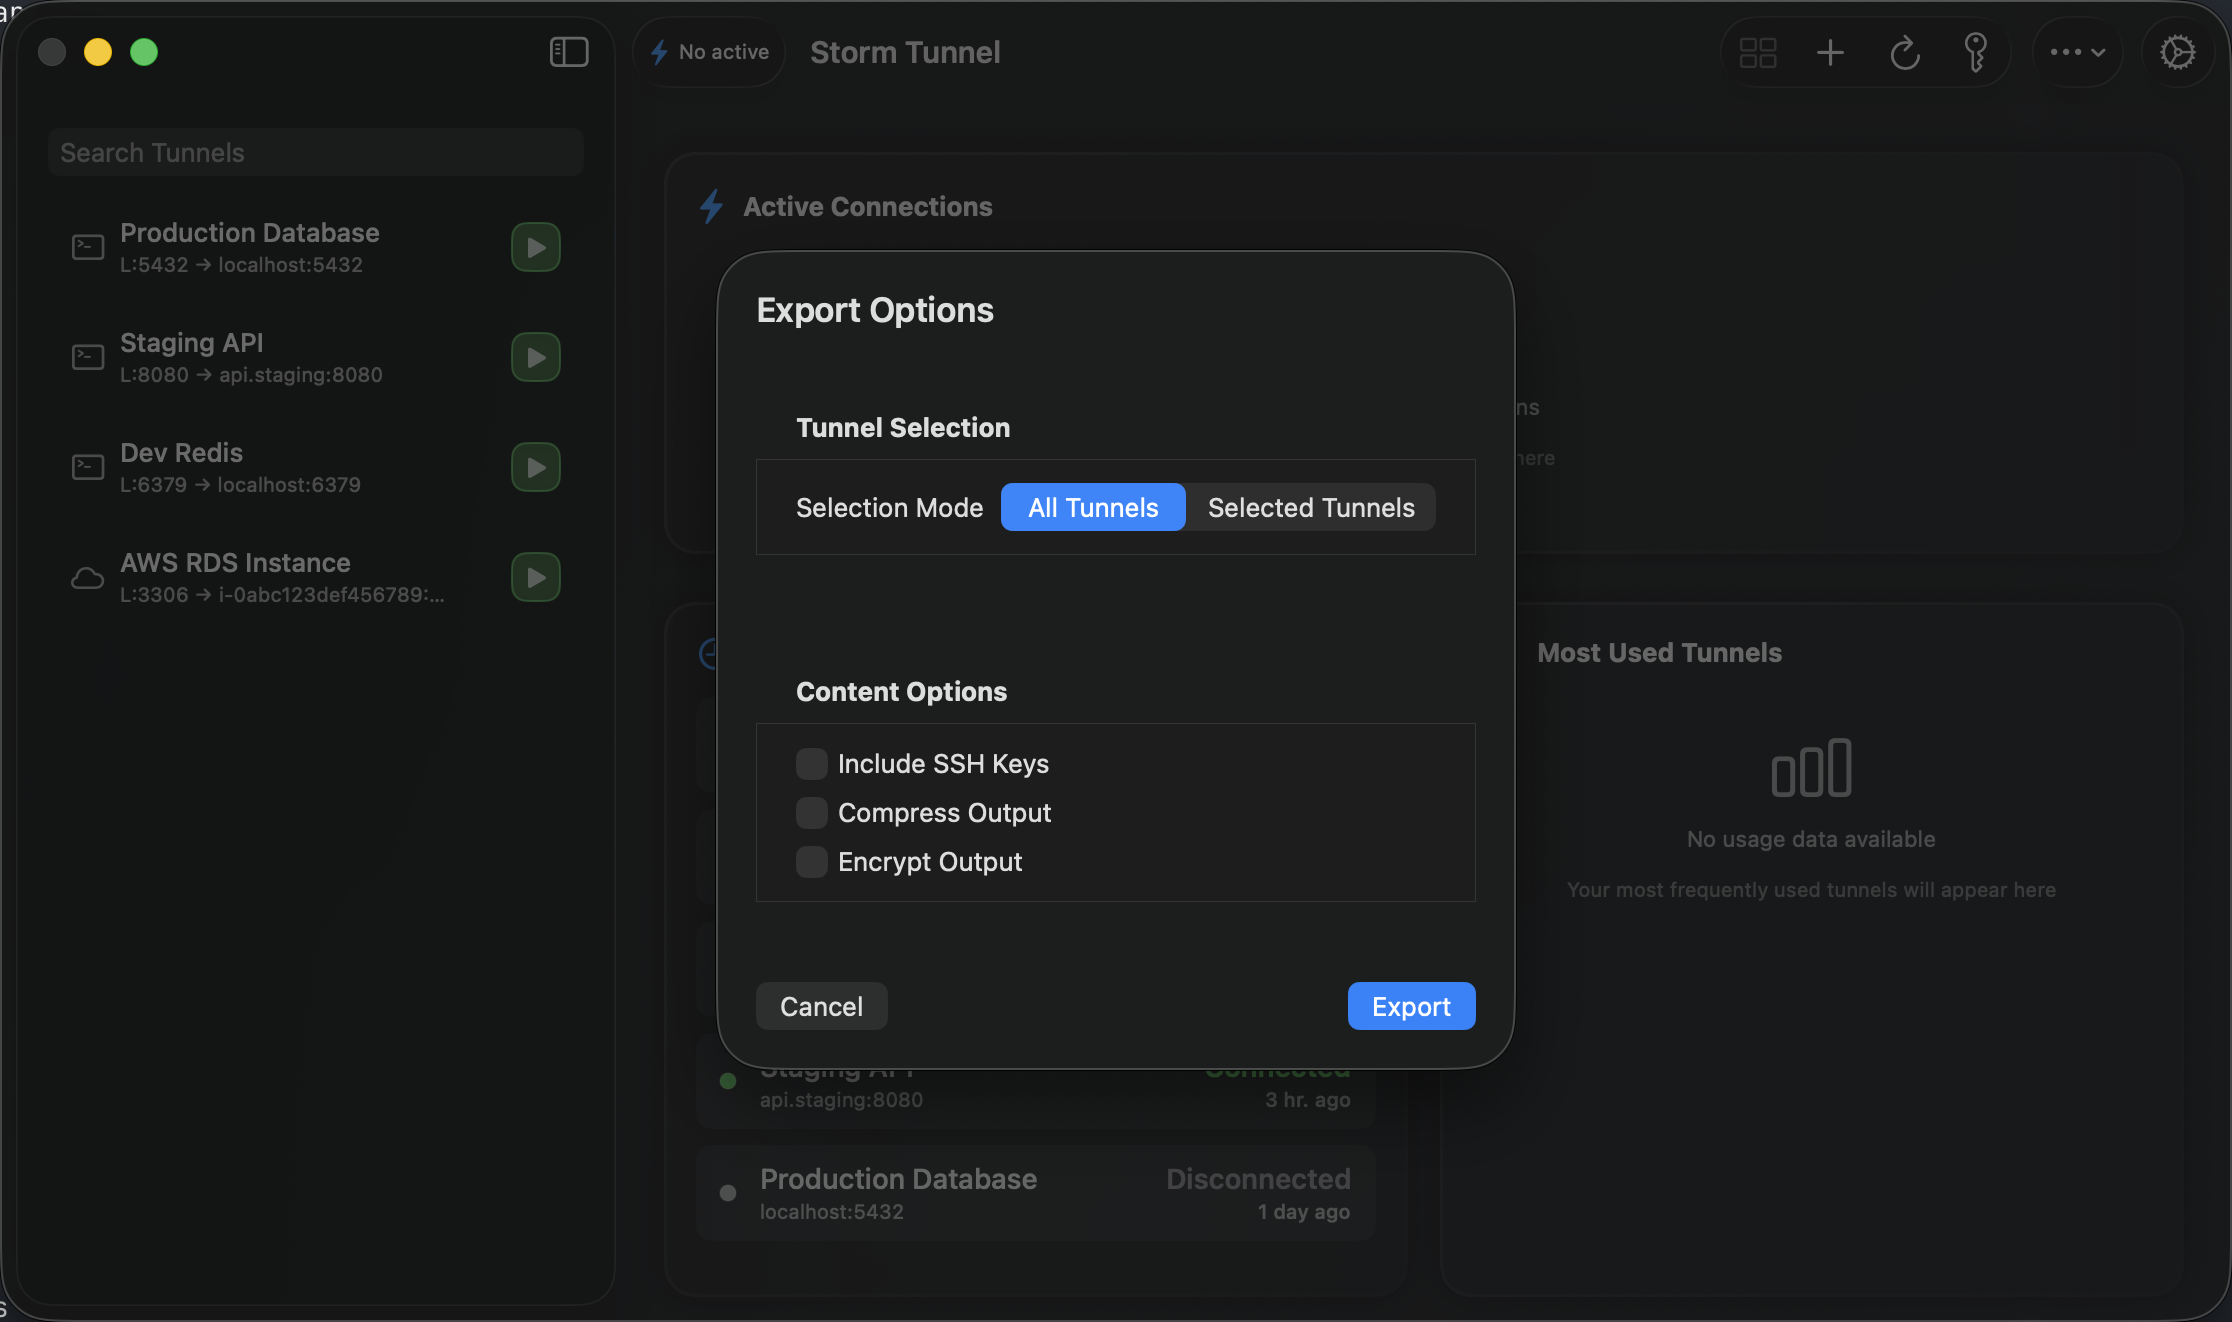The width and height of the screenshot is (2232, 1322).
Task: Select Selected Tunnels mode
Action: 1311,507
